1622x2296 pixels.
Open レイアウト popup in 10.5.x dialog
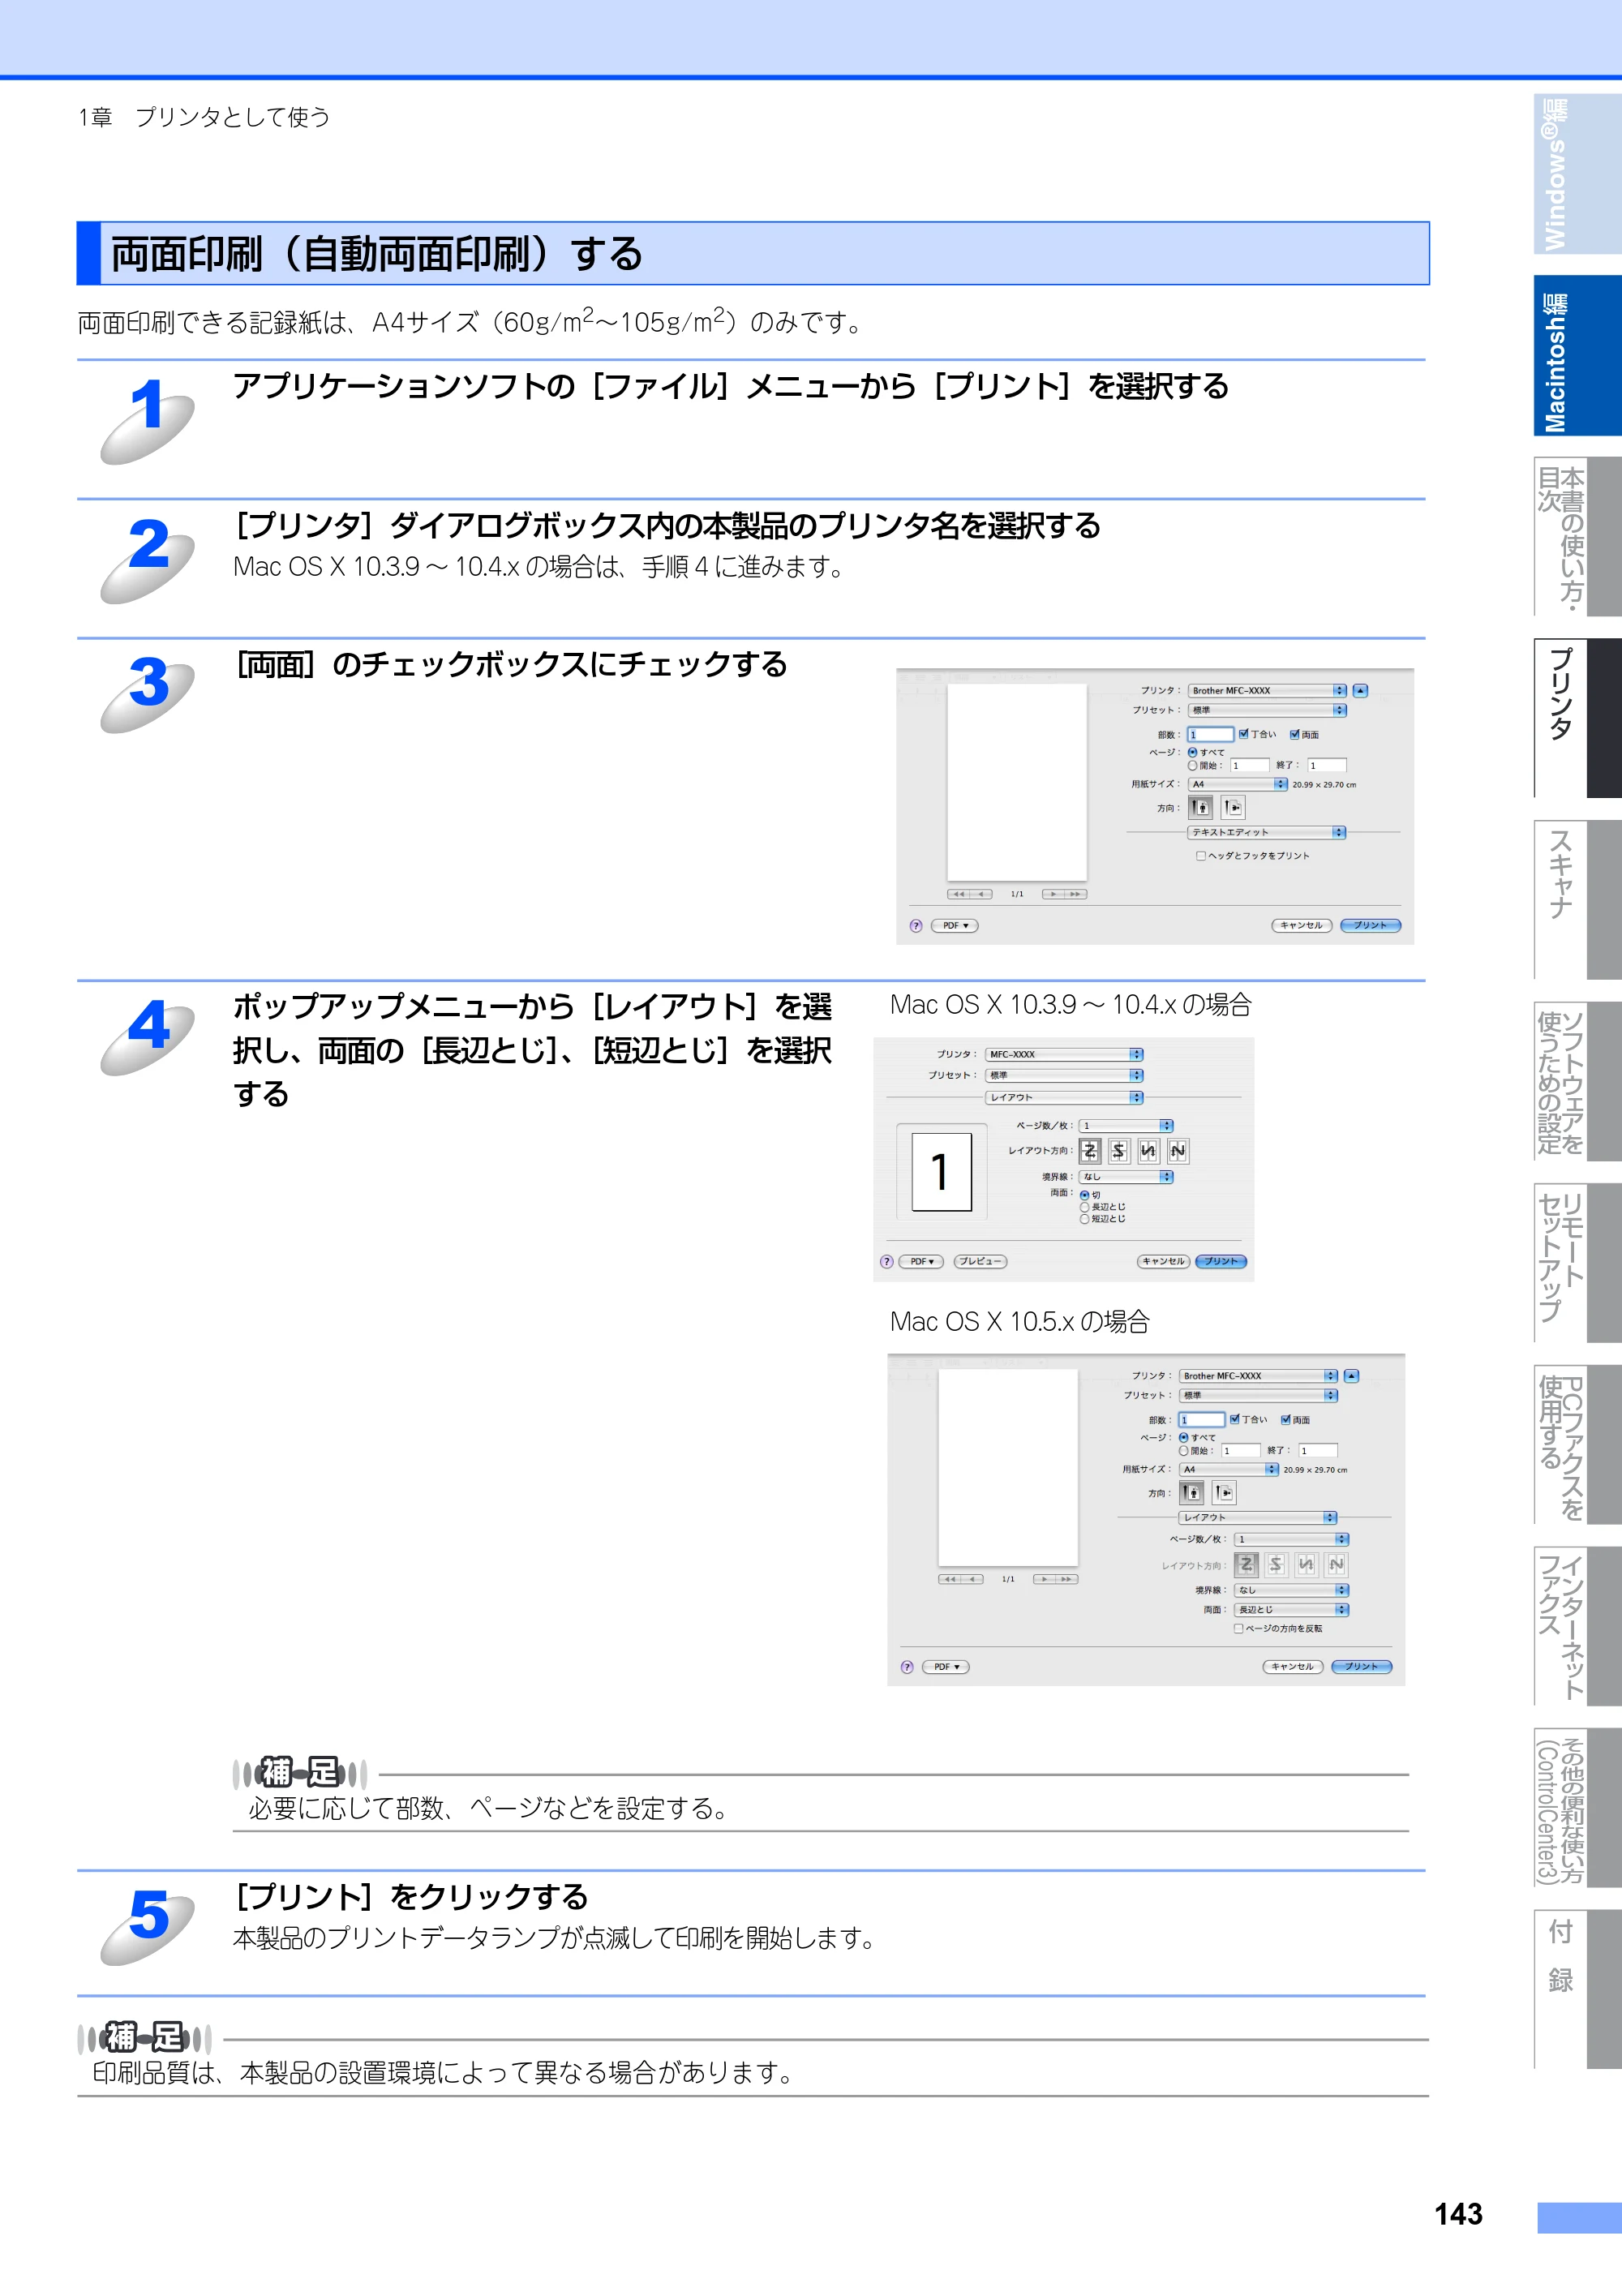(1258, 1517)
